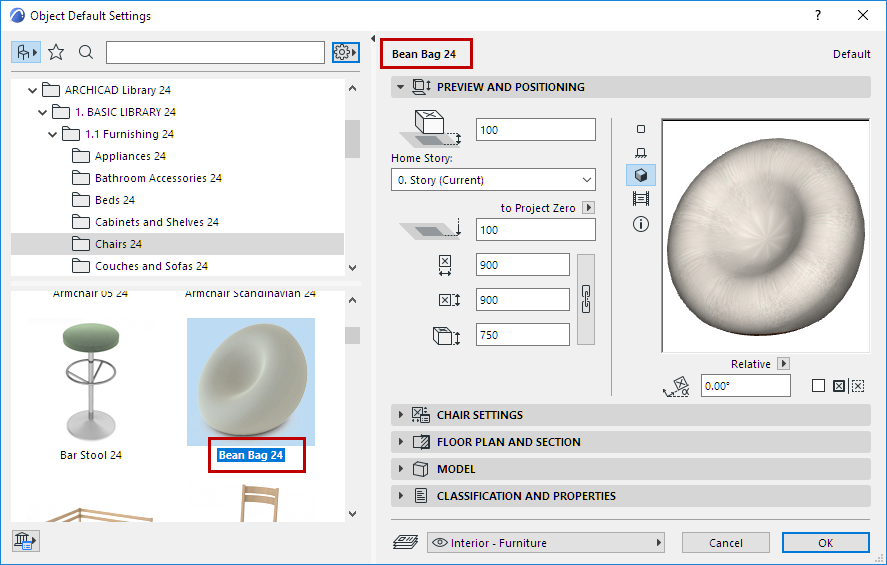The width and height of the screenshot is (887, 565).
Task: Open the Home Story dropdown
Action: [x=493, y=180]
